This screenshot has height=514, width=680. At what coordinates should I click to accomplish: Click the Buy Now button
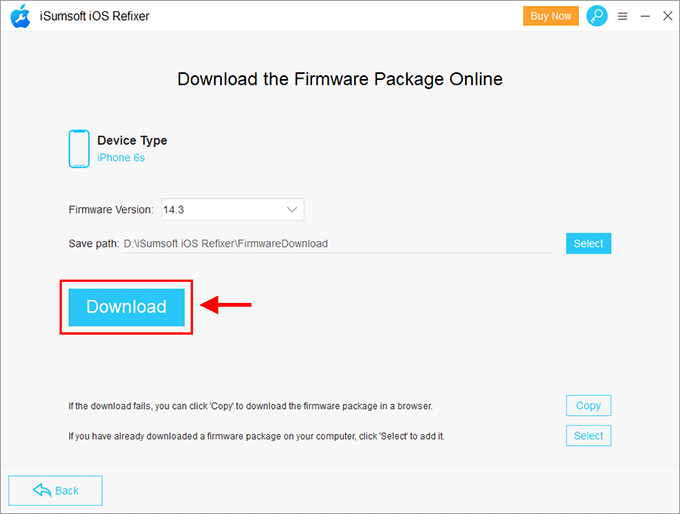[550, 16]
